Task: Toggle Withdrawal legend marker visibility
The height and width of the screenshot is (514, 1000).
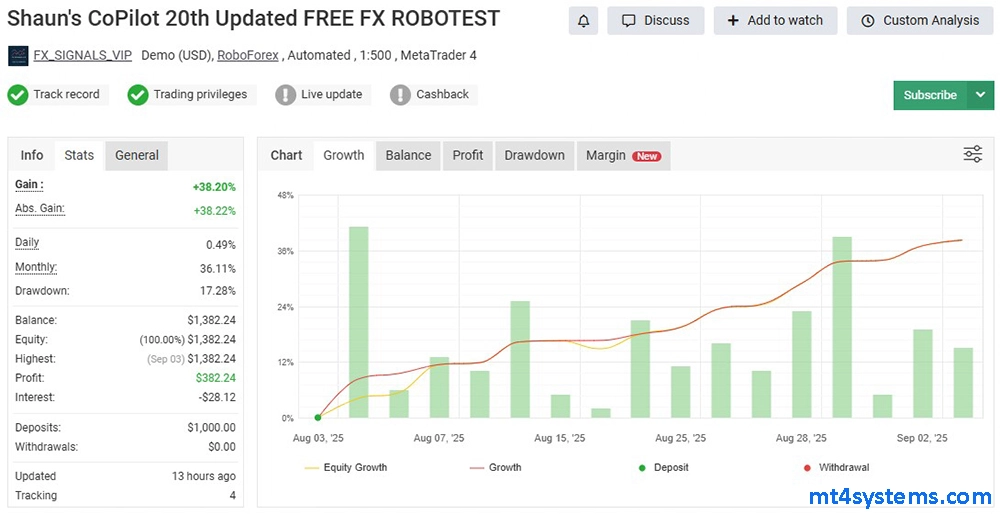Action: (832, 467)
